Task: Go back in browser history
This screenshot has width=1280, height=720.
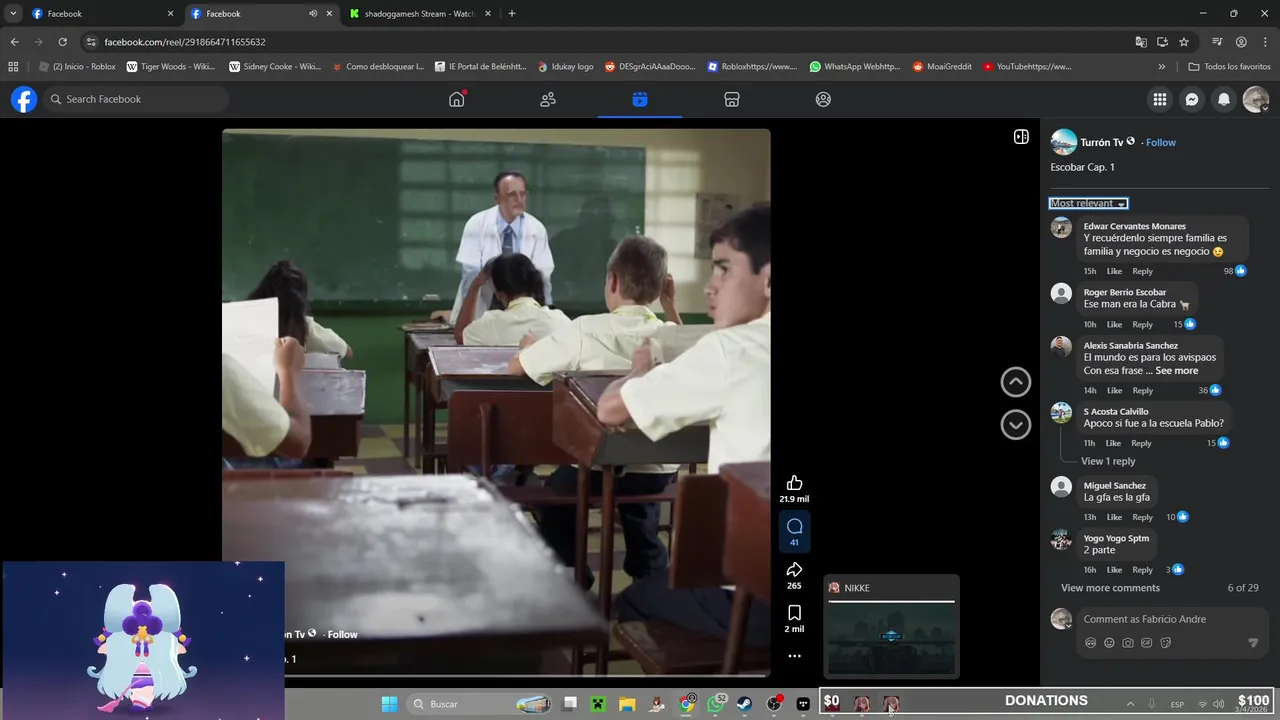Action: (14, 42)
